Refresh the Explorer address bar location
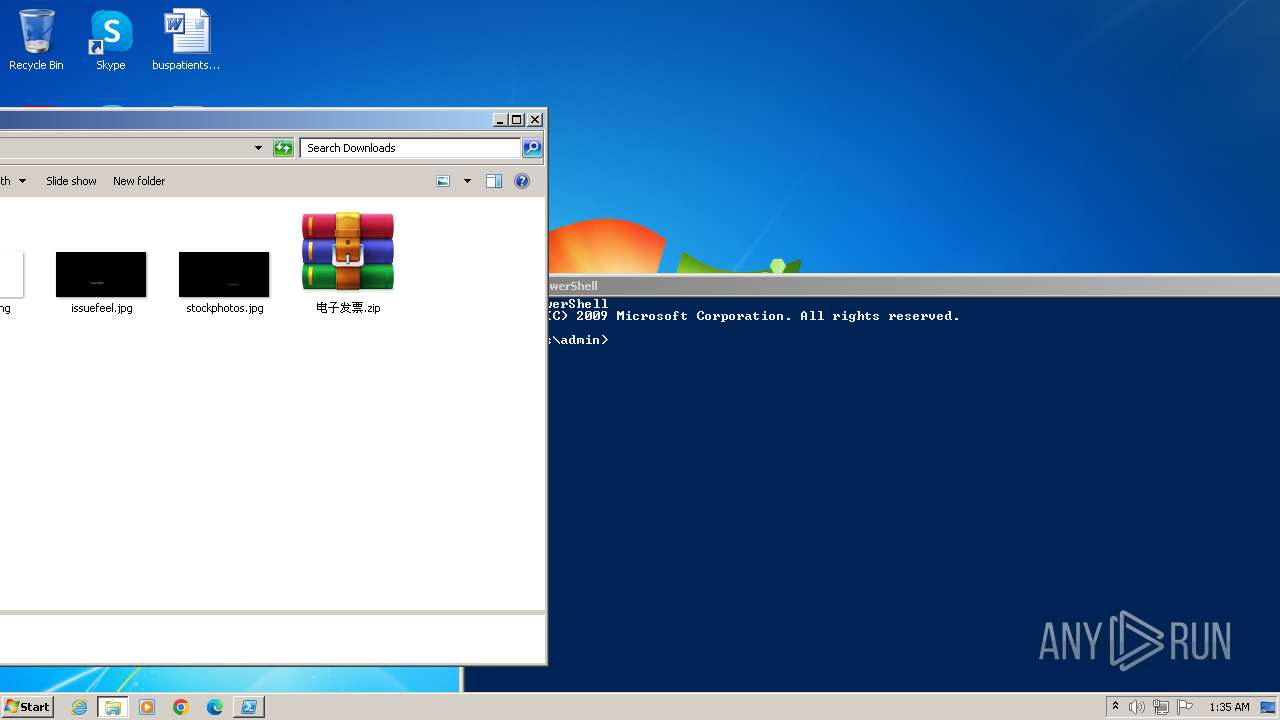This screenshot has width=1280, height=720. pyautogui.click(x=283, y=148)
